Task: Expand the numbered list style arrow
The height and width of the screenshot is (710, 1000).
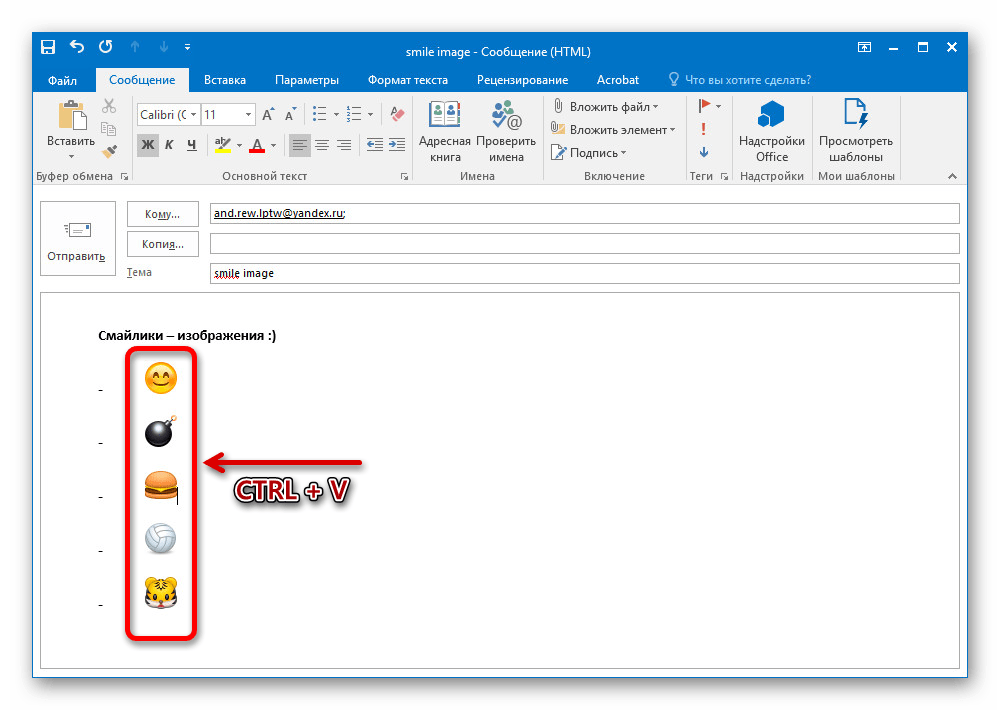Action: pos(371,115)
